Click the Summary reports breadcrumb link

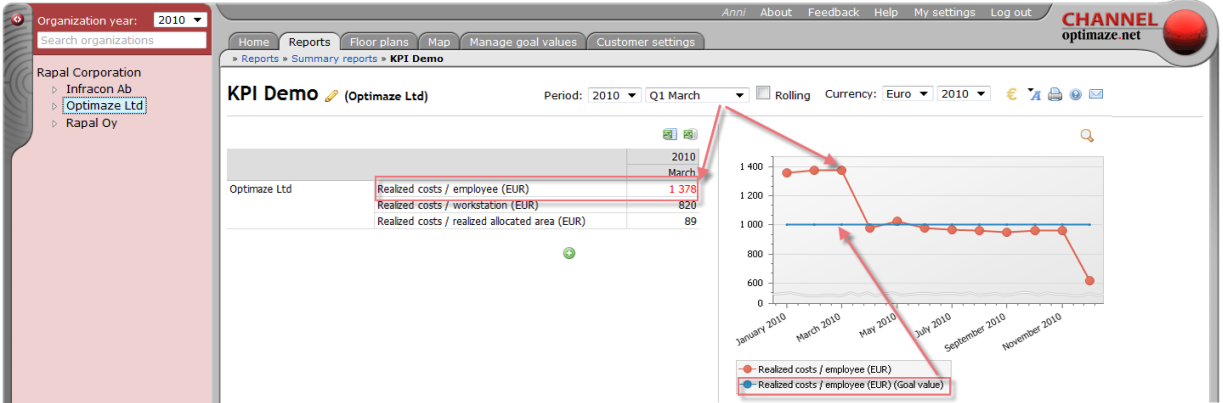click(x=334, y=59)
